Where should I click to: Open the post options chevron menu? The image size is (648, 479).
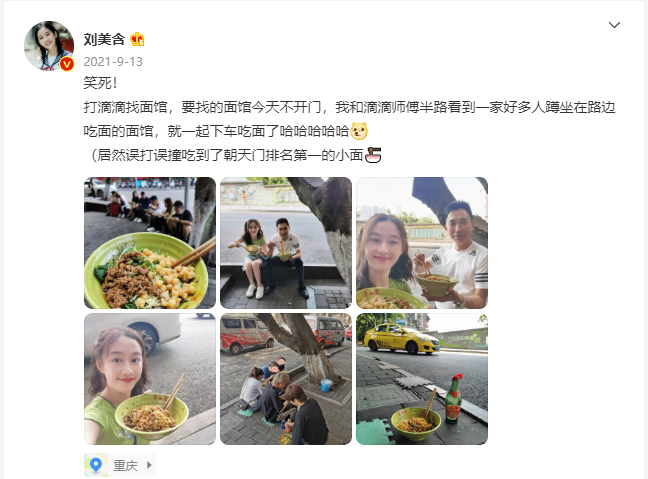(614, 25)
